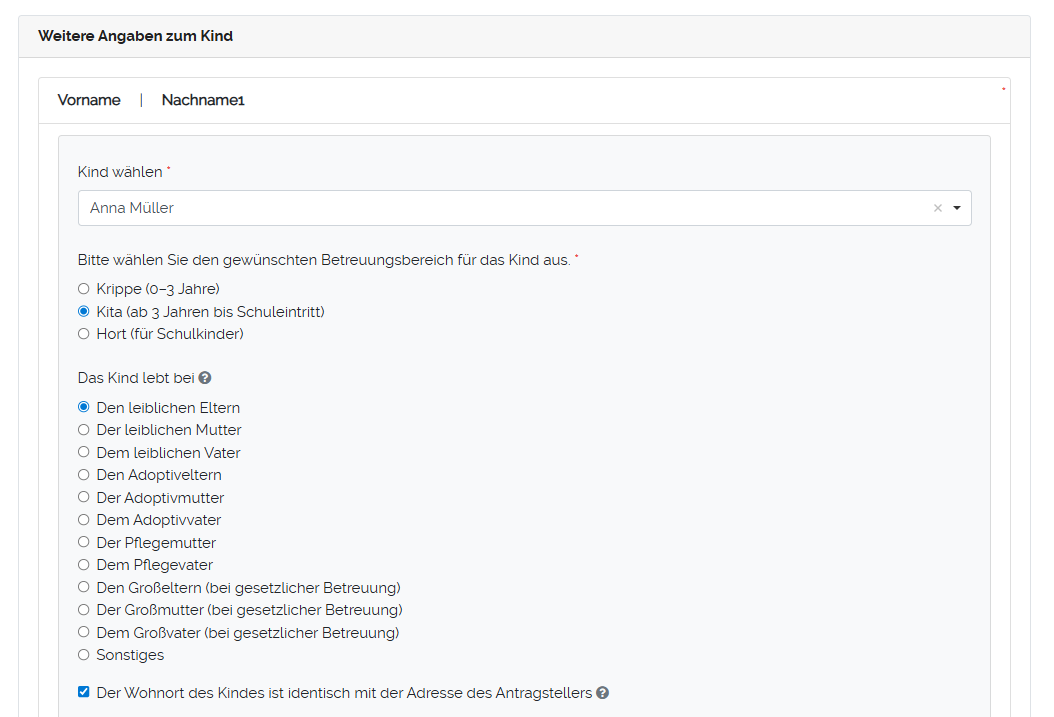Viewport: 1054px width, 717px height.
Task: Click the Anna Müller selection field
Action: (500, 208)
